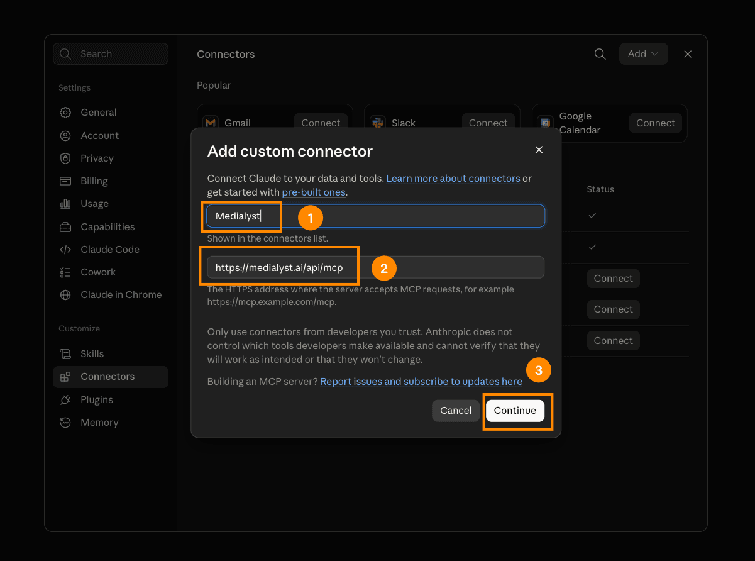Click the Memory icon in sidebar
Viewport: 755px width, 561px height.
coord(65,423)
